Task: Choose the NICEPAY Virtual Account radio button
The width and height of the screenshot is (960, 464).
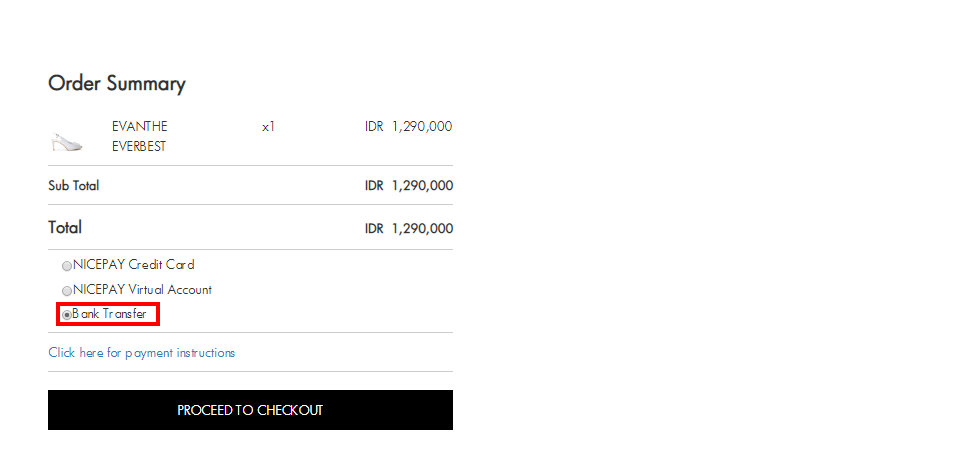Action: point(67,291)
